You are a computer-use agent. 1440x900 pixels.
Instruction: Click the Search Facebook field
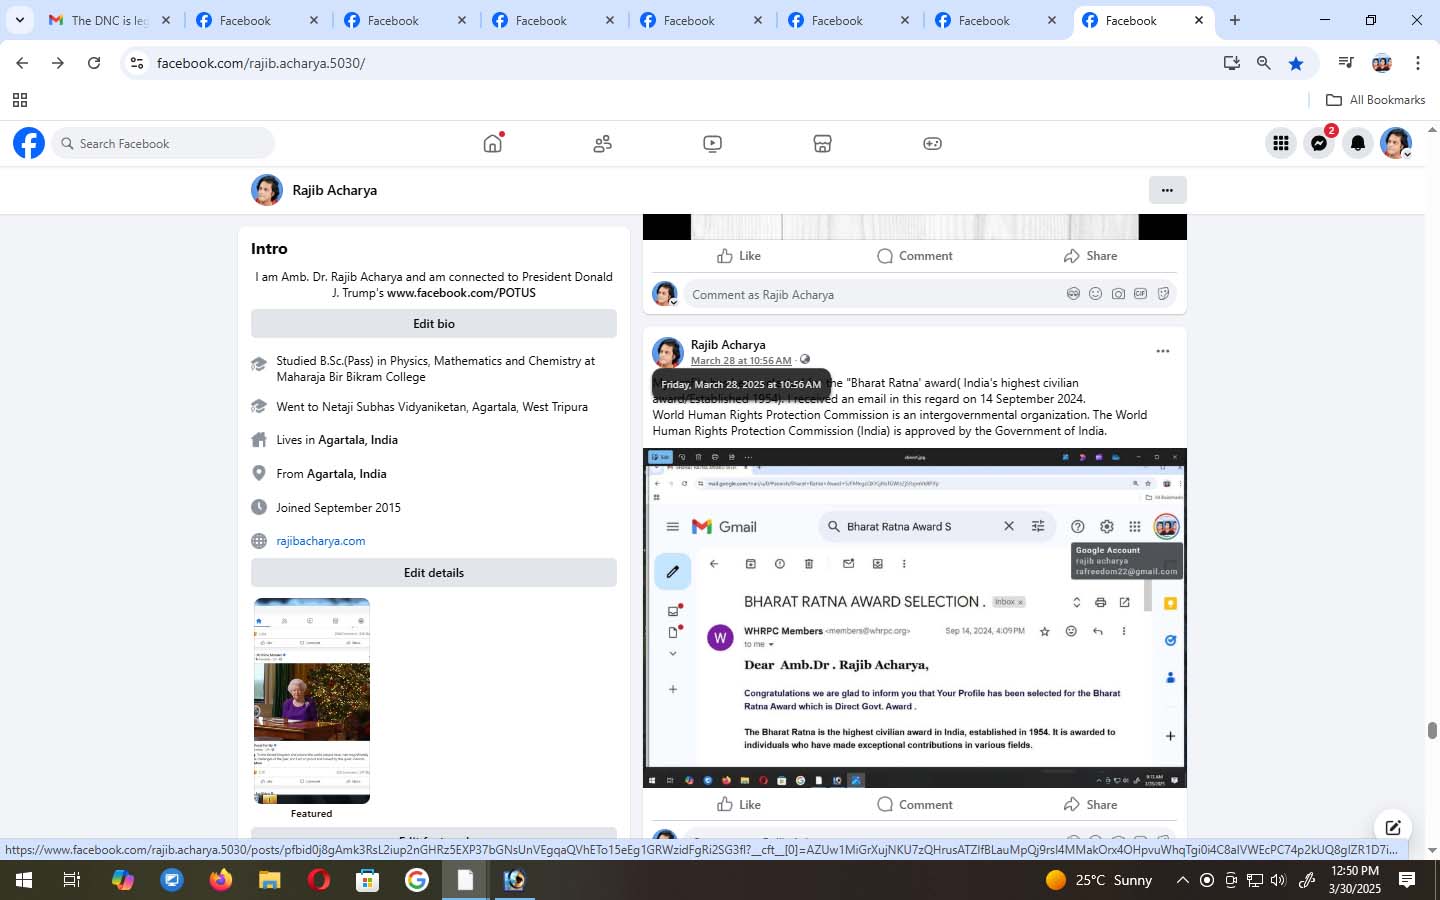pyautogui.click(x=163, y=143)
